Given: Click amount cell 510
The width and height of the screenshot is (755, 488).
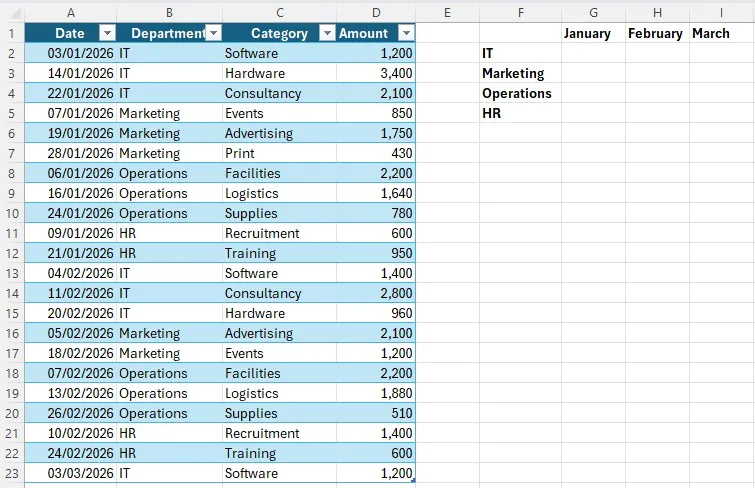Looking at the screenshot, I should coord(376,413).
